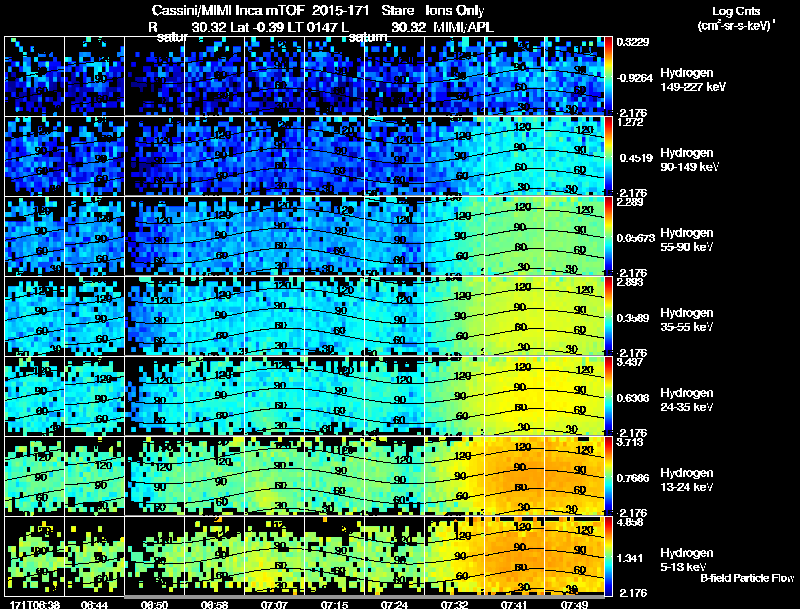
Task: Click the Hydrogen 35-55 keV row label
Action: point(687,320)
